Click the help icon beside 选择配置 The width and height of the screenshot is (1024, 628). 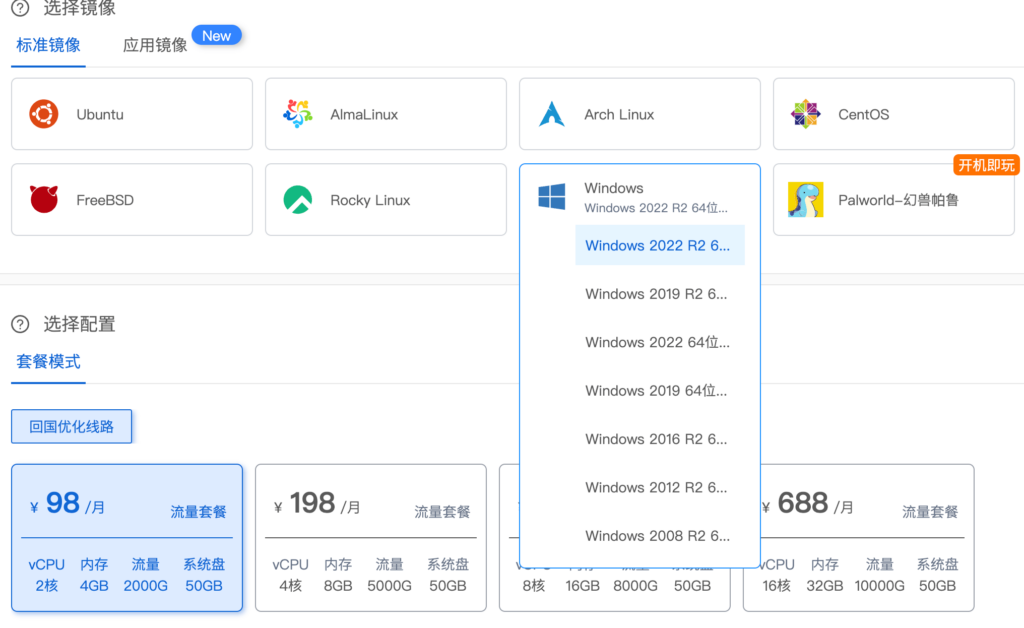coord(20,324)
